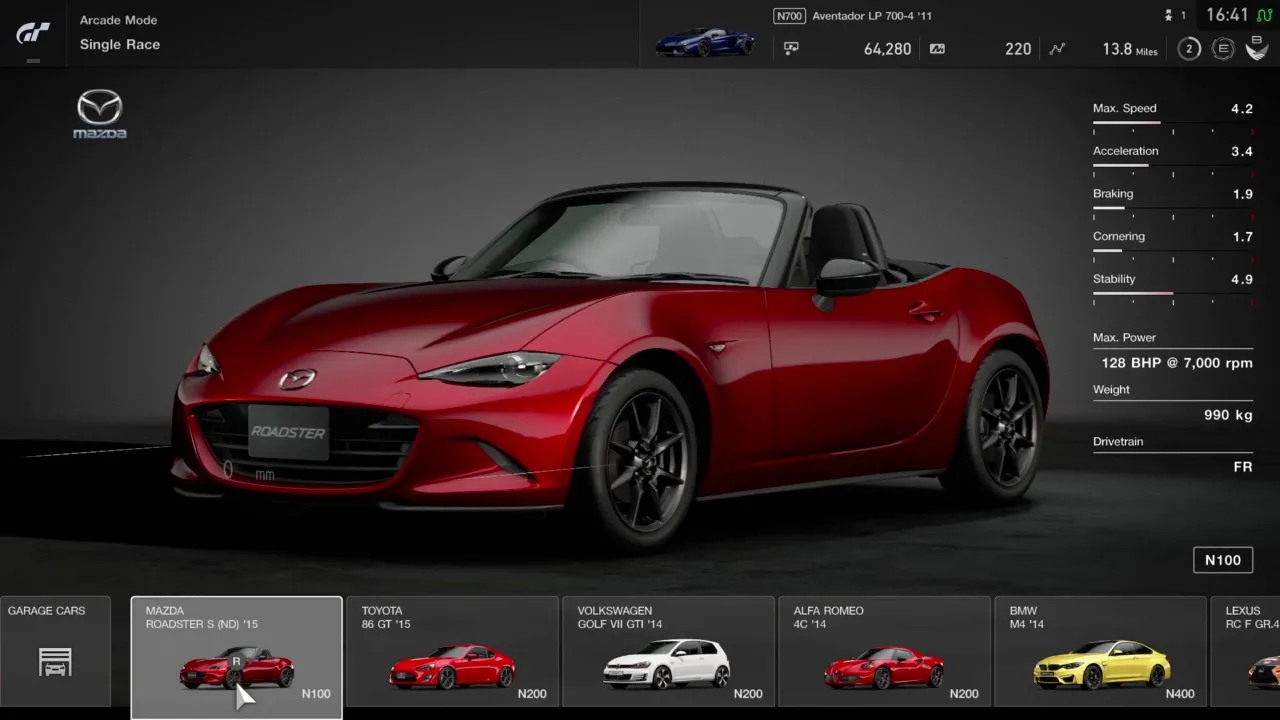Click the sportsmanship rating B emblem

(x=1256, y=48)
